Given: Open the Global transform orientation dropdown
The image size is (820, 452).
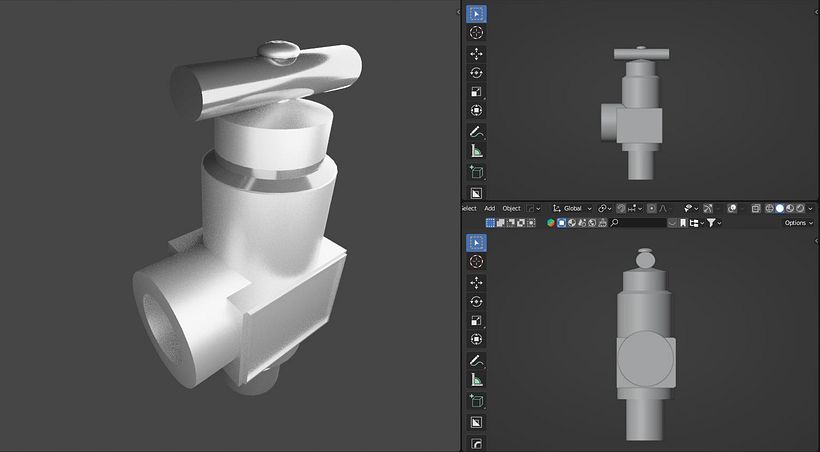Looking at the screenshot, I should tap(572, 208).
